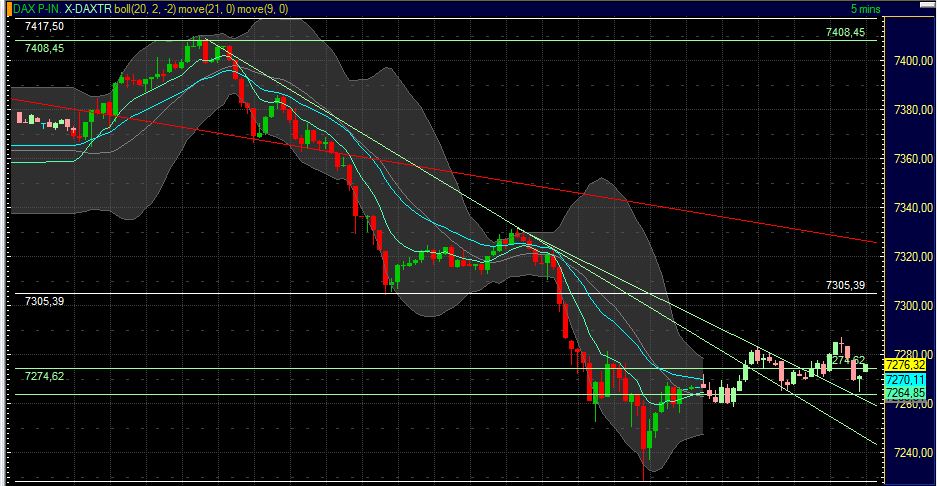This screenshot has height=486, width=937.
Task: Click the 7408,45 label above the 7400,00 tick
Action: click(845, 32)
